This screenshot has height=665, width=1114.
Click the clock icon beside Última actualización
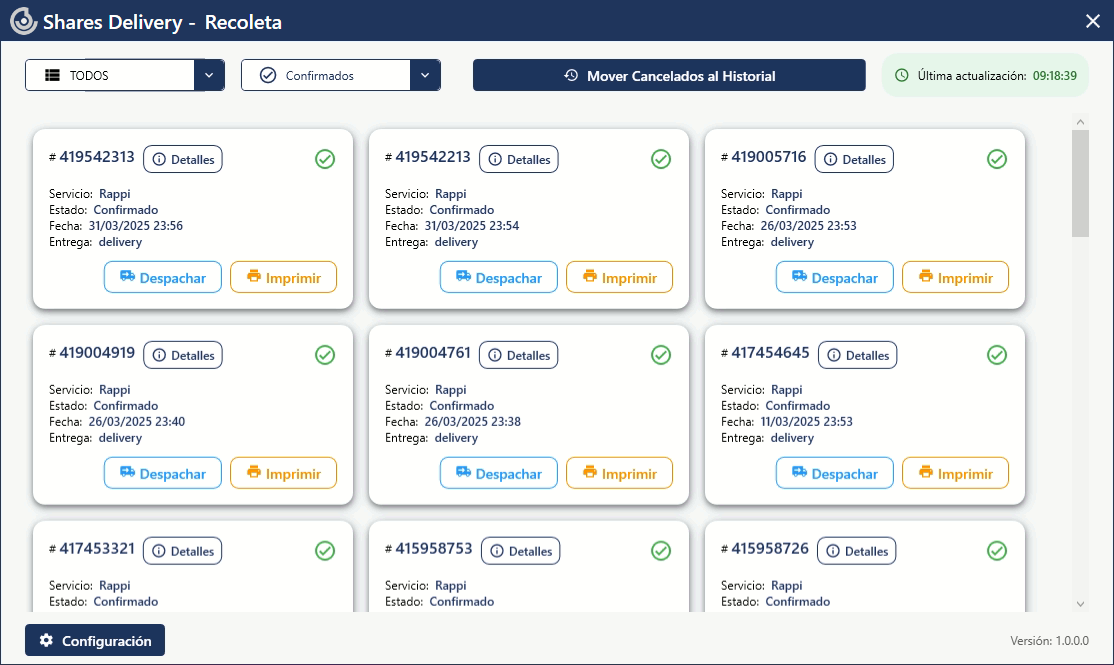click(x=902, y=75)
